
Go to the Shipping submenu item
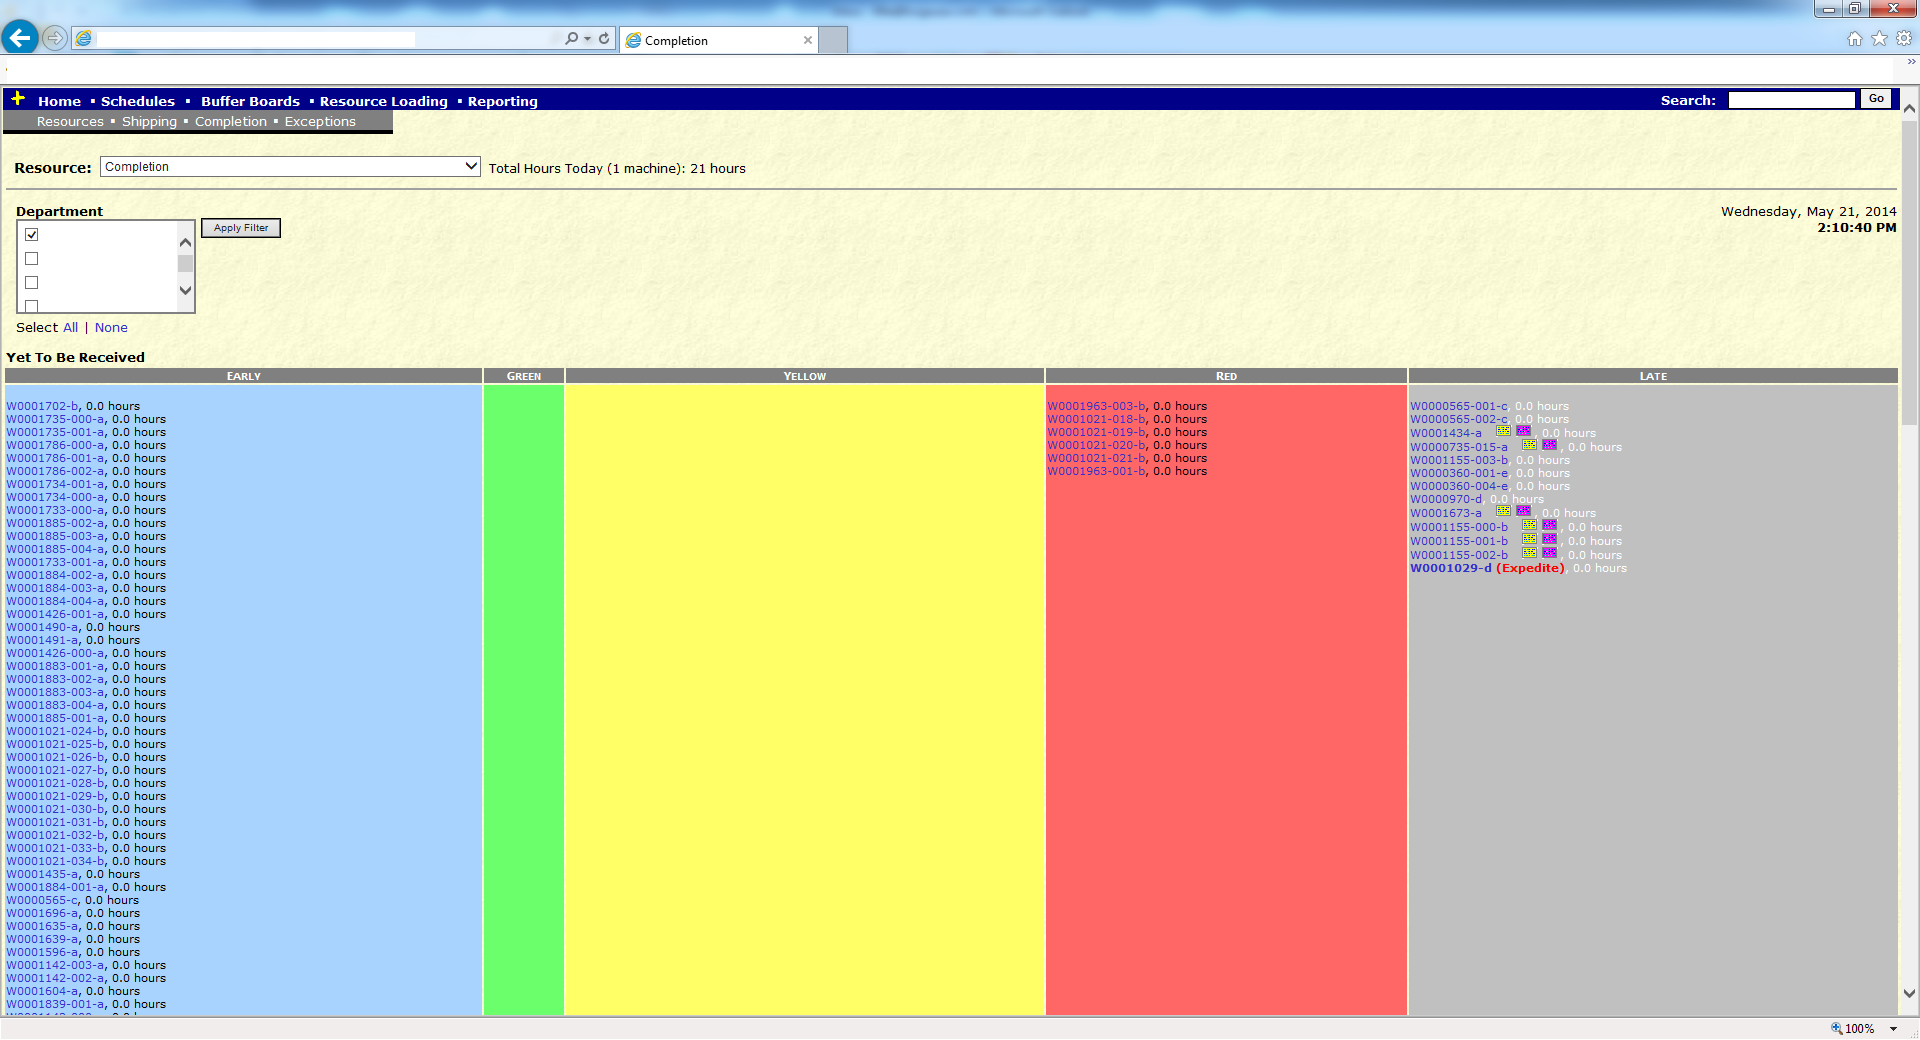149,122
